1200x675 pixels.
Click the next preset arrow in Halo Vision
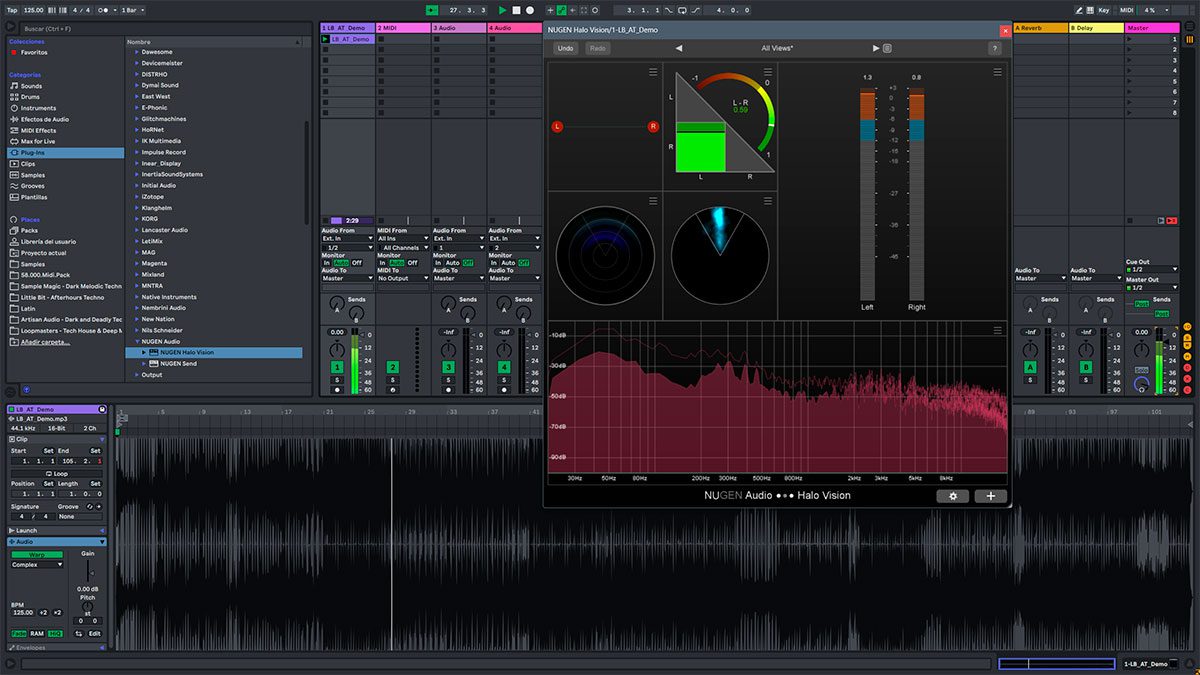tap(876, 48)
